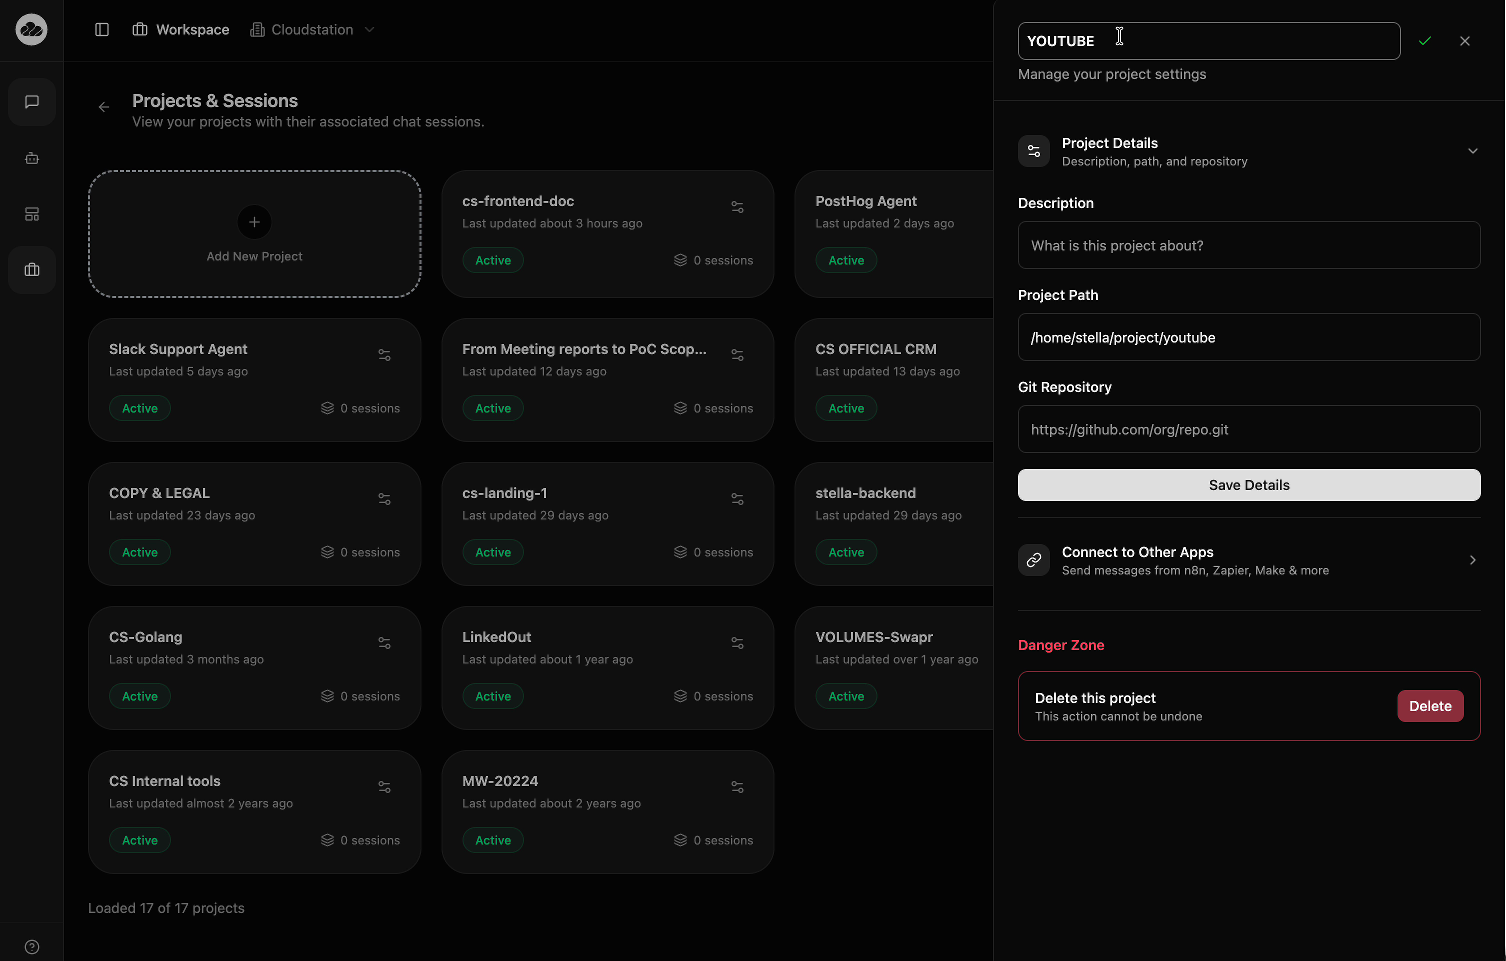The height and width of the screenshot is (961, 1506).
Task: Open the agent robot icon in sidebar
Action: (x=32, y=158)
